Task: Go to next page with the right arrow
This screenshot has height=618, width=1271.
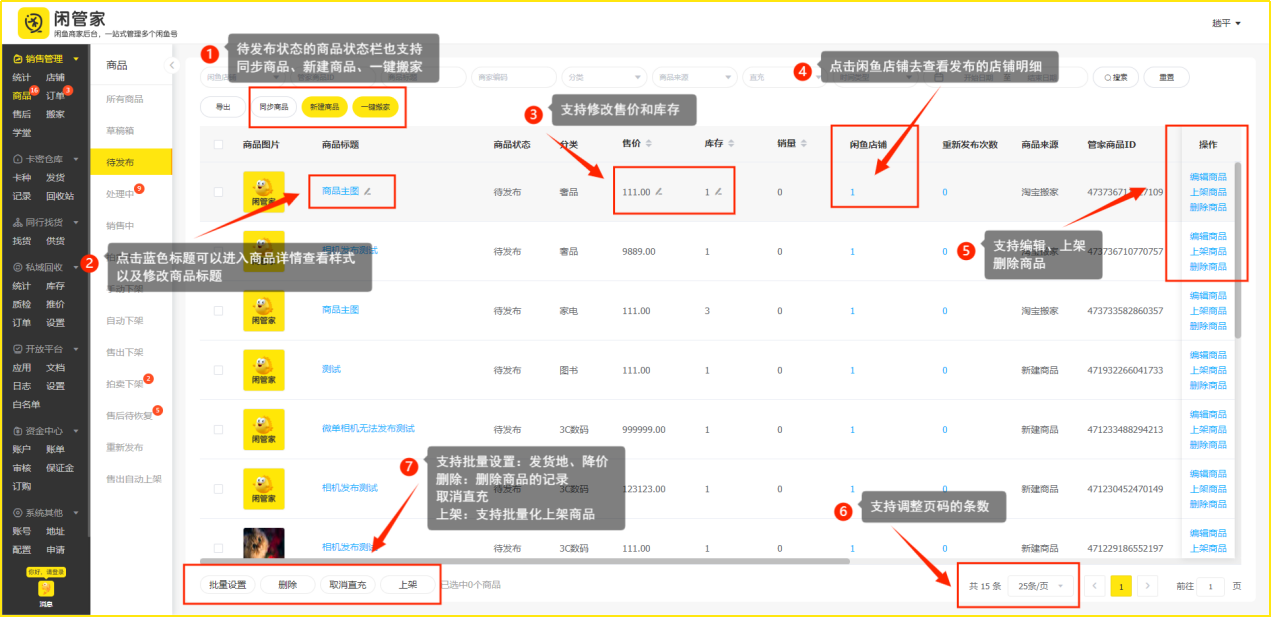Action: tap(1148, 586)
